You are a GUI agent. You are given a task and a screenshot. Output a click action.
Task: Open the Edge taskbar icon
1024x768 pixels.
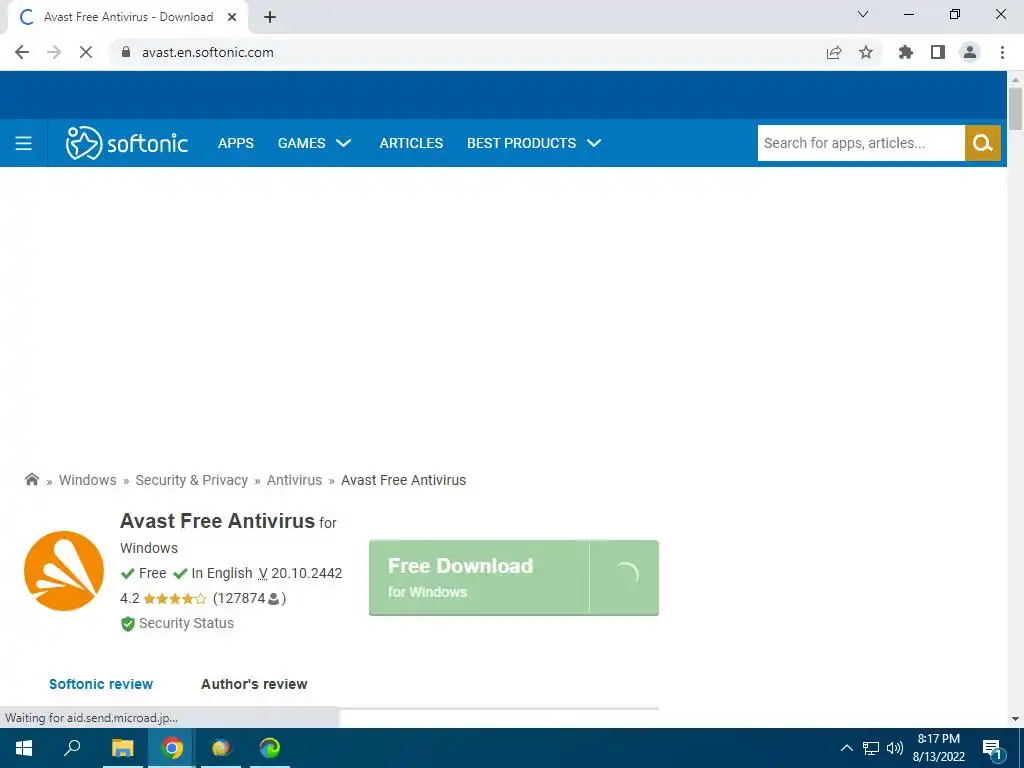(x=269, y=748)
